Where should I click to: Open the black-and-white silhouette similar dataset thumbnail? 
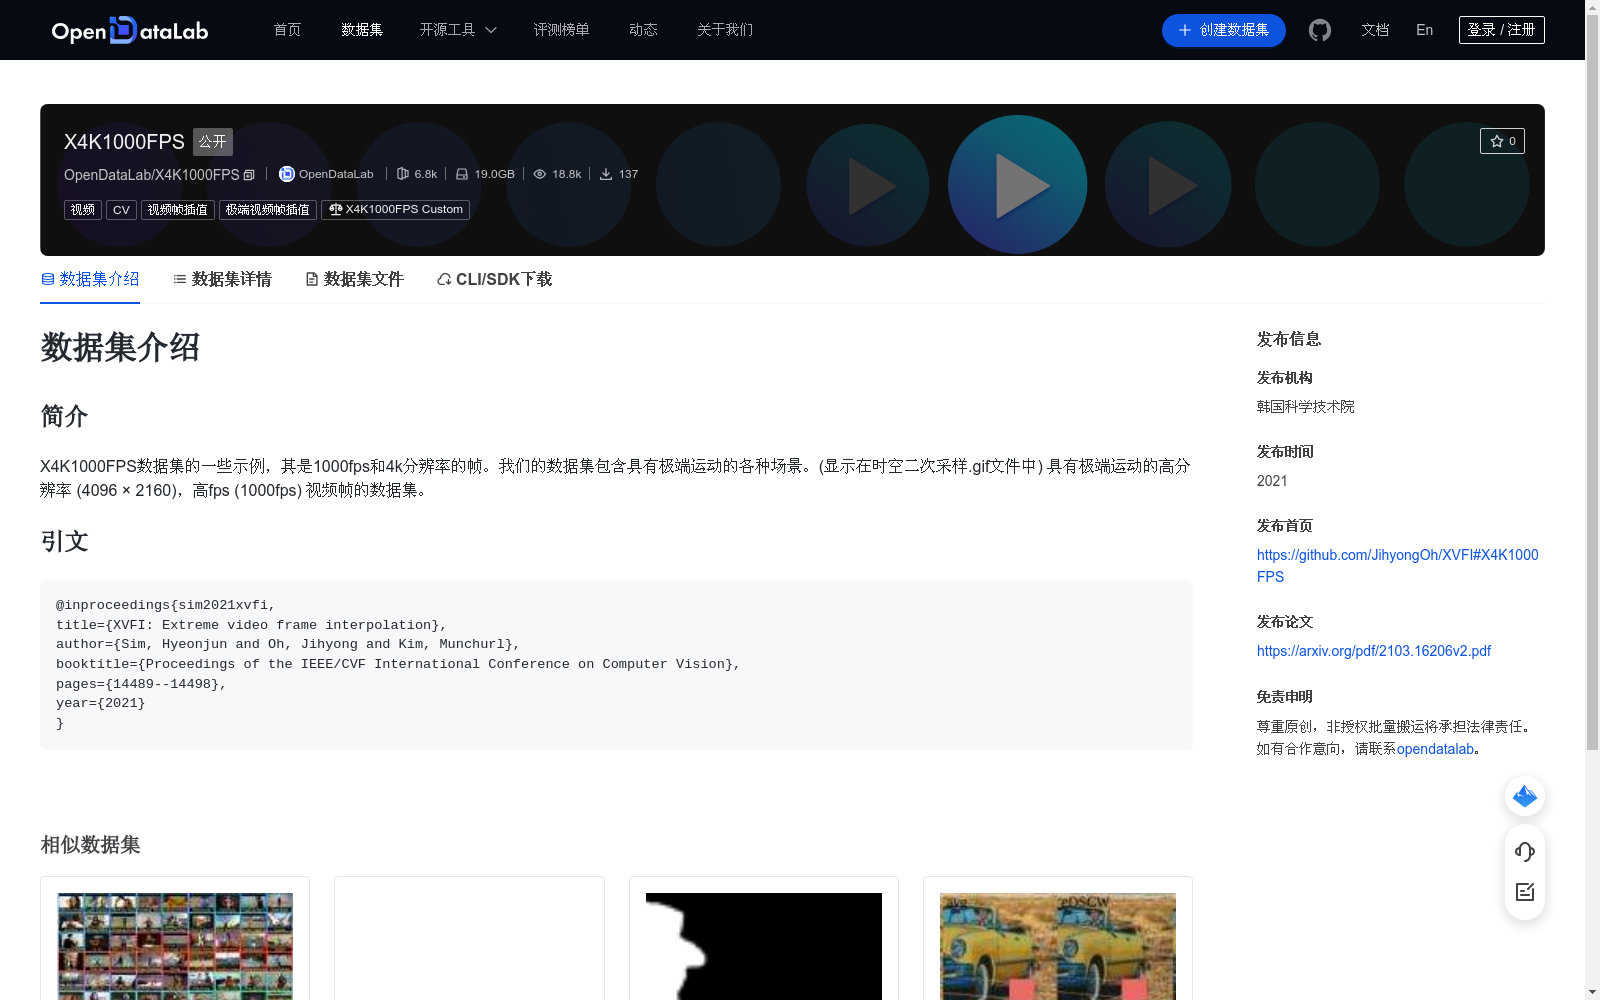(764, 946)
